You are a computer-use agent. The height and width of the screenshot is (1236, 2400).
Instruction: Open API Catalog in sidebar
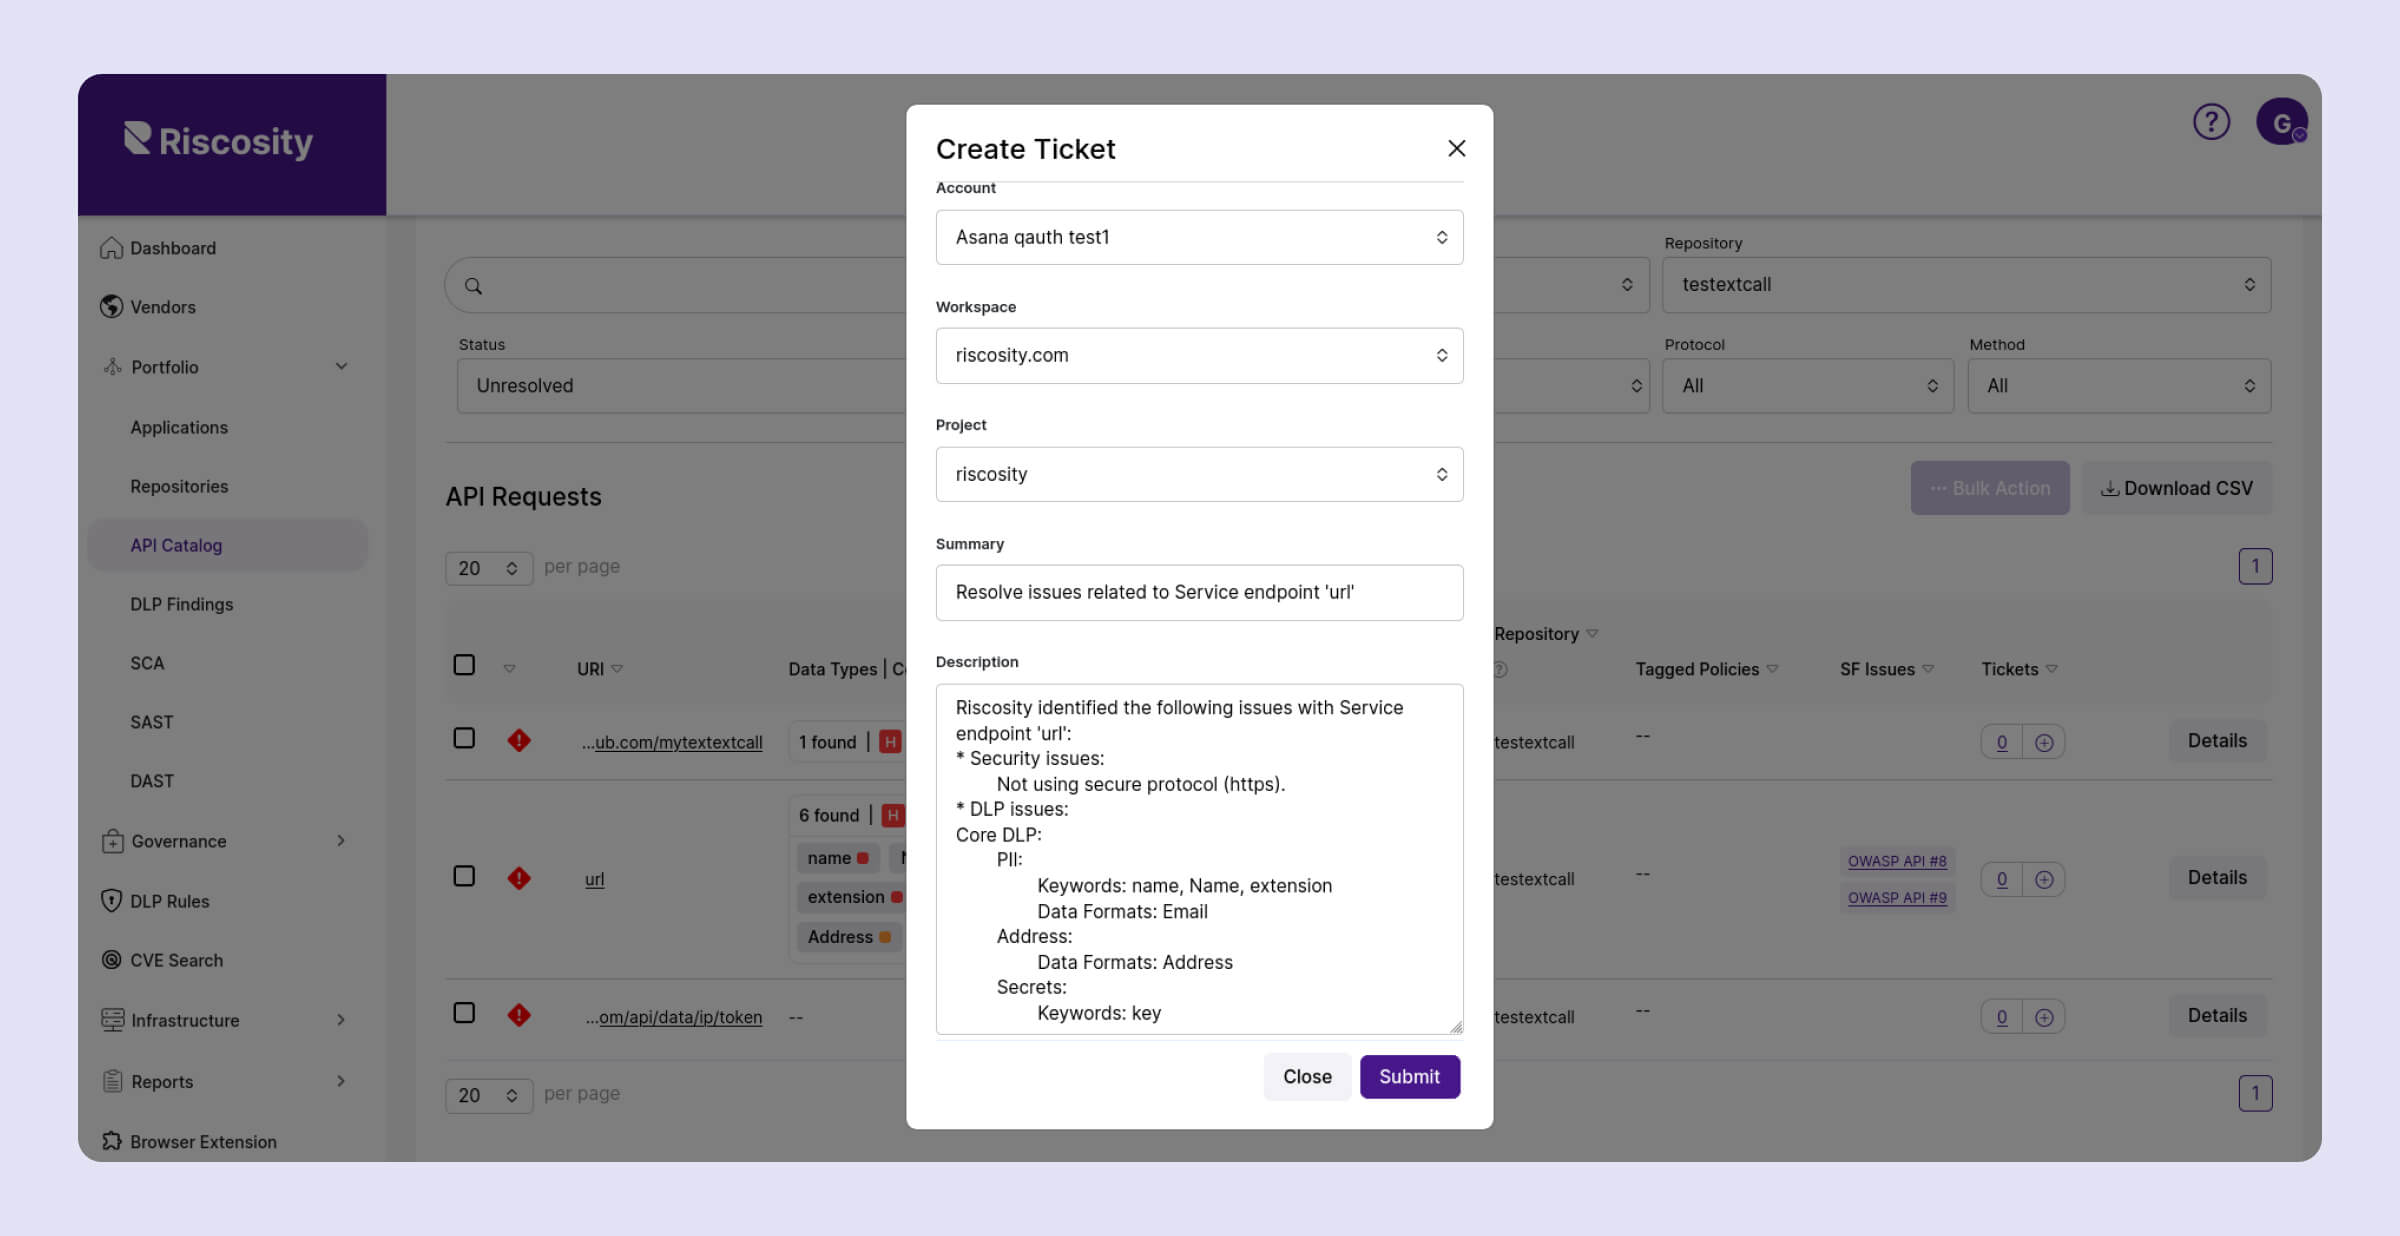pos(227,545)
